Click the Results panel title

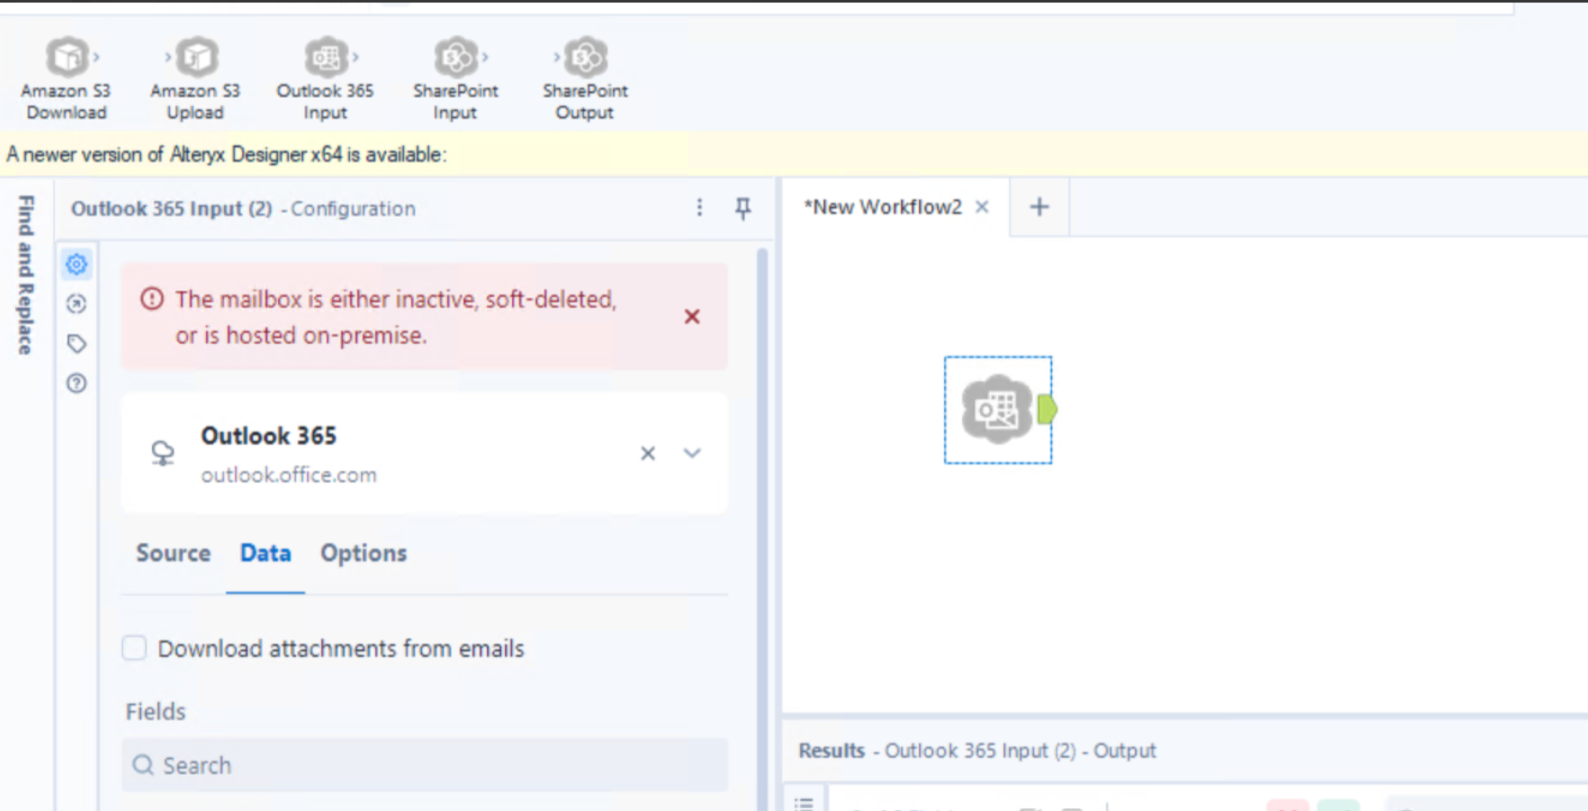pyautogui.click(x=977, y=750)
